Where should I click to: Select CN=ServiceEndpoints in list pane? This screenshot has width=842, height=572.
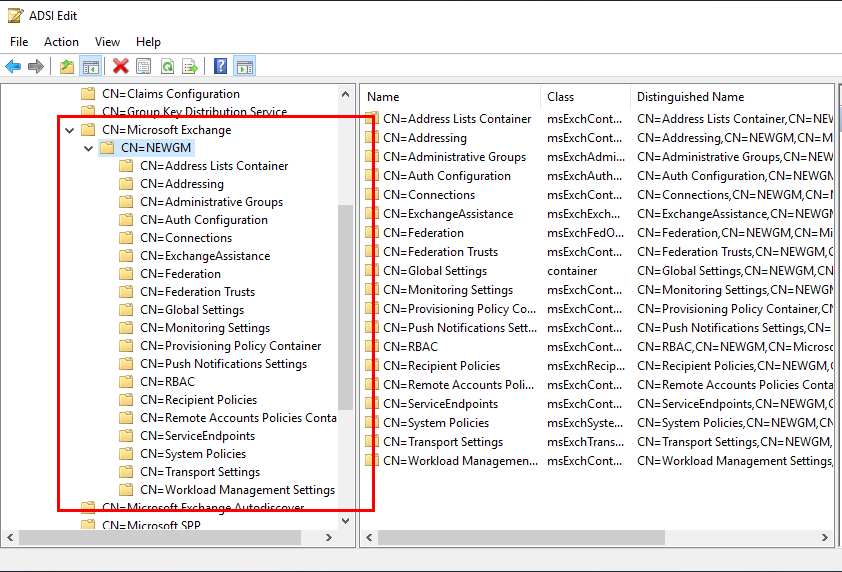[440, 403]
